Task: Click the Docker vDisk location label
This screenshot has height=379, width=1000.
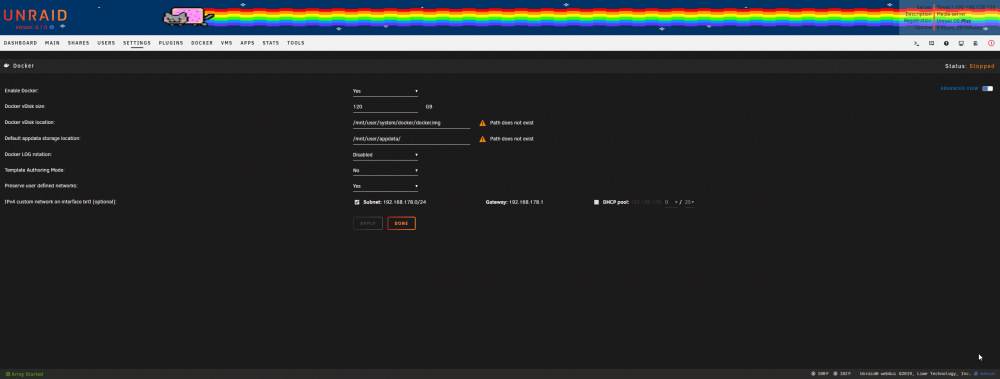Action: coord(29,123)
